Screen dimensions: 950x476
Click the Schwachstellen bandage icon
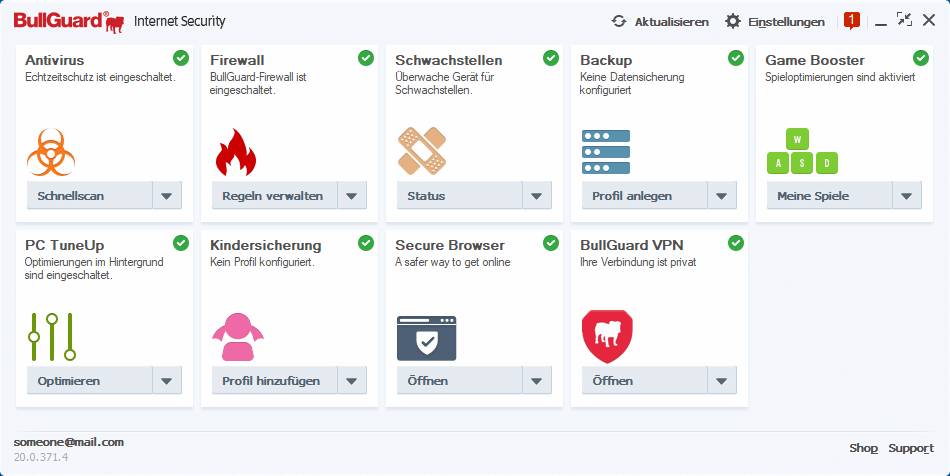pos(421,151)
